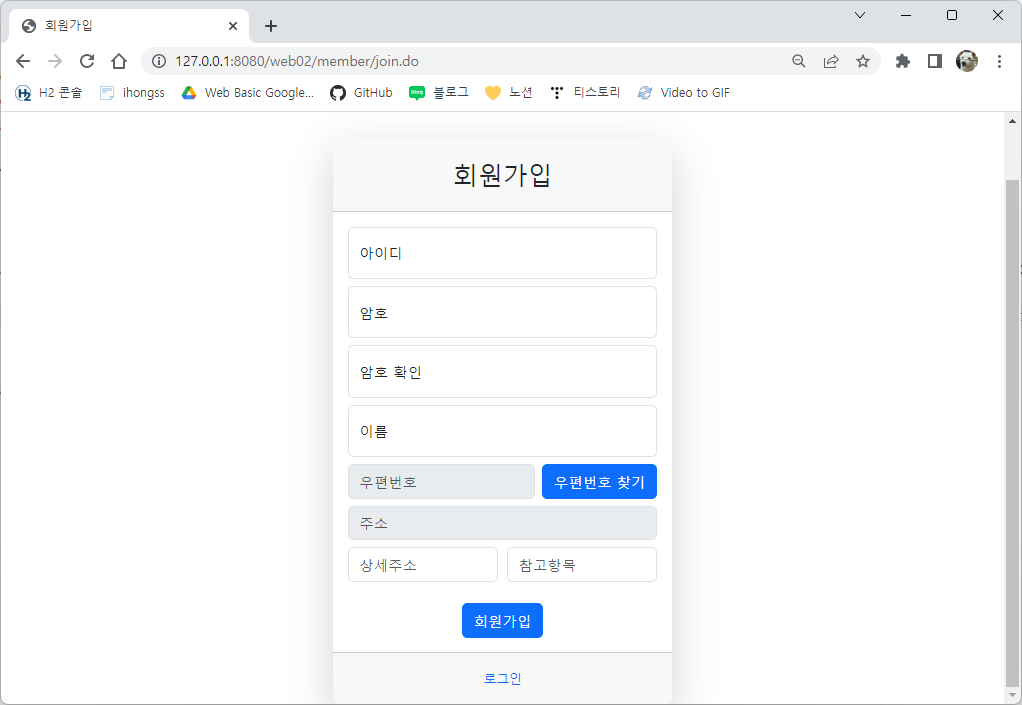Open the H2 콘솔 bookmark
This screenshot has width=1022, height=705.
coord(49,93)
